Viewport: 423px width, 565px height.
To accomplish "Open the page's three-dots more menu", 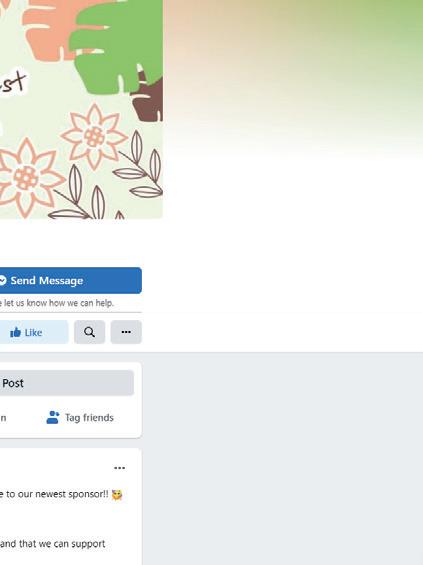I will 126,332.
